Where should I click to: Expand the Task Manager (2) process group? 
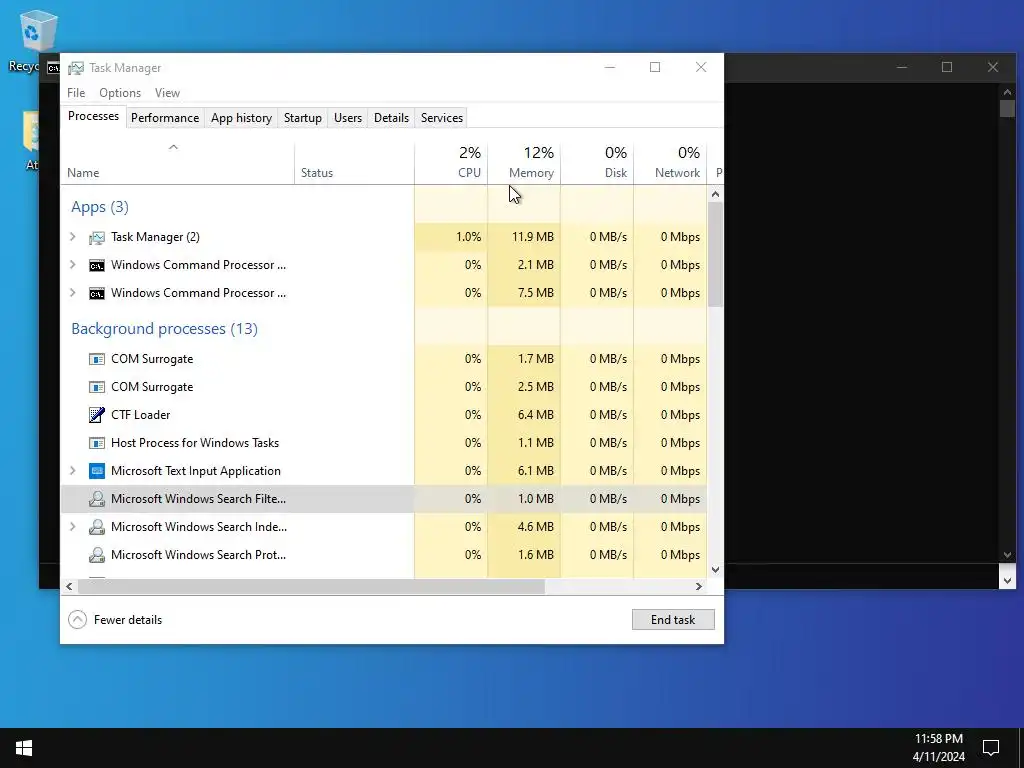(x=72, y=237)
